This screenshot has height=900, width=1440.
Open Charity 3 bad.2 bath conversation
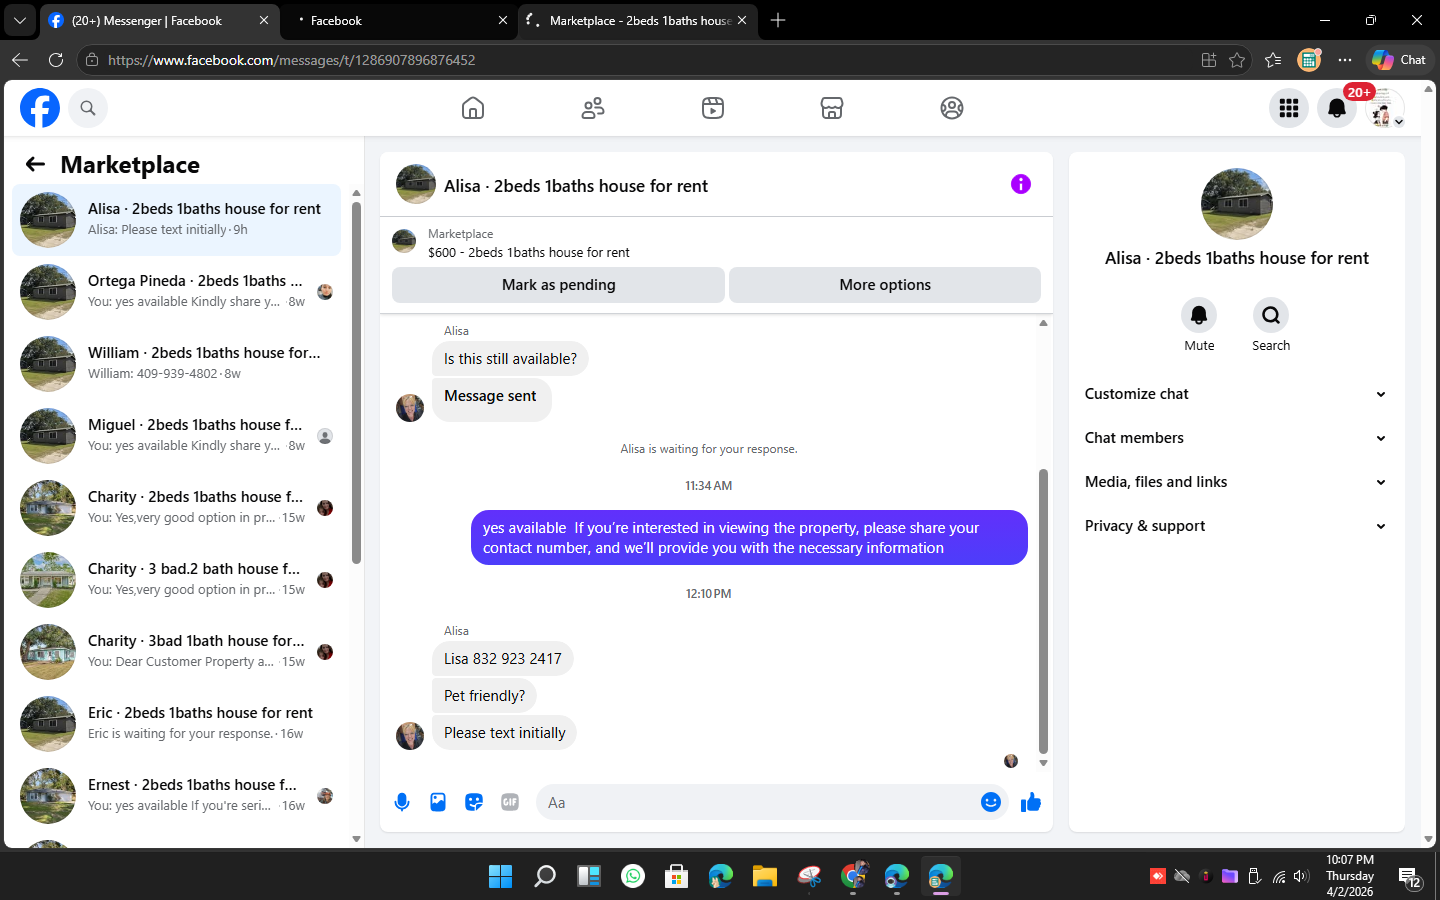pyautogui.click(x=176, y=580)
